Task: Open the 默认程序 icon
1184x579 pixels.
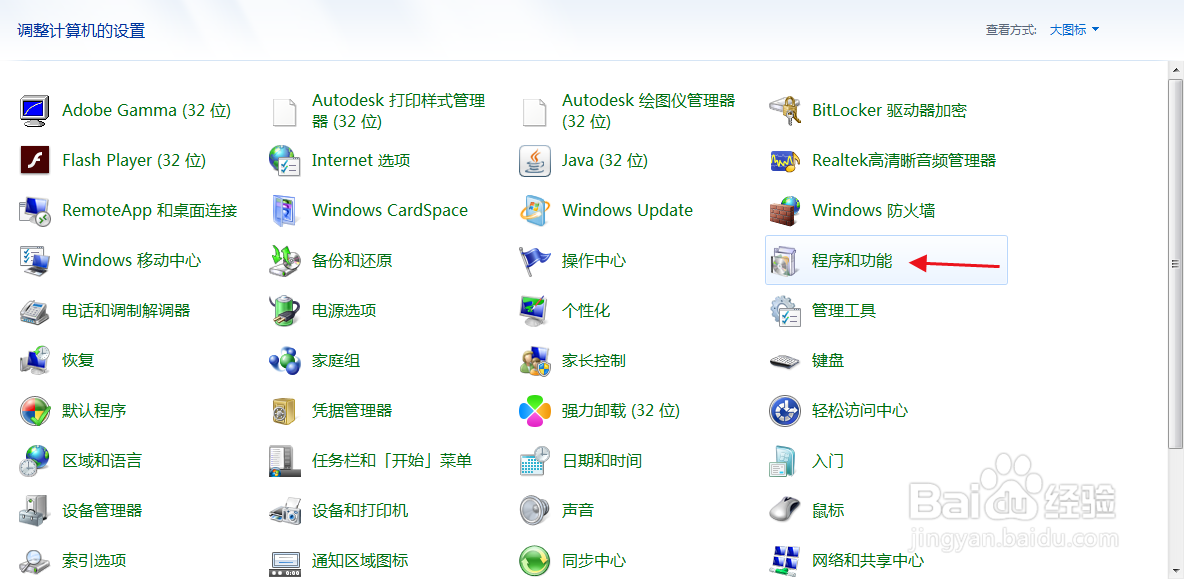Action: [x=34, y=410]
